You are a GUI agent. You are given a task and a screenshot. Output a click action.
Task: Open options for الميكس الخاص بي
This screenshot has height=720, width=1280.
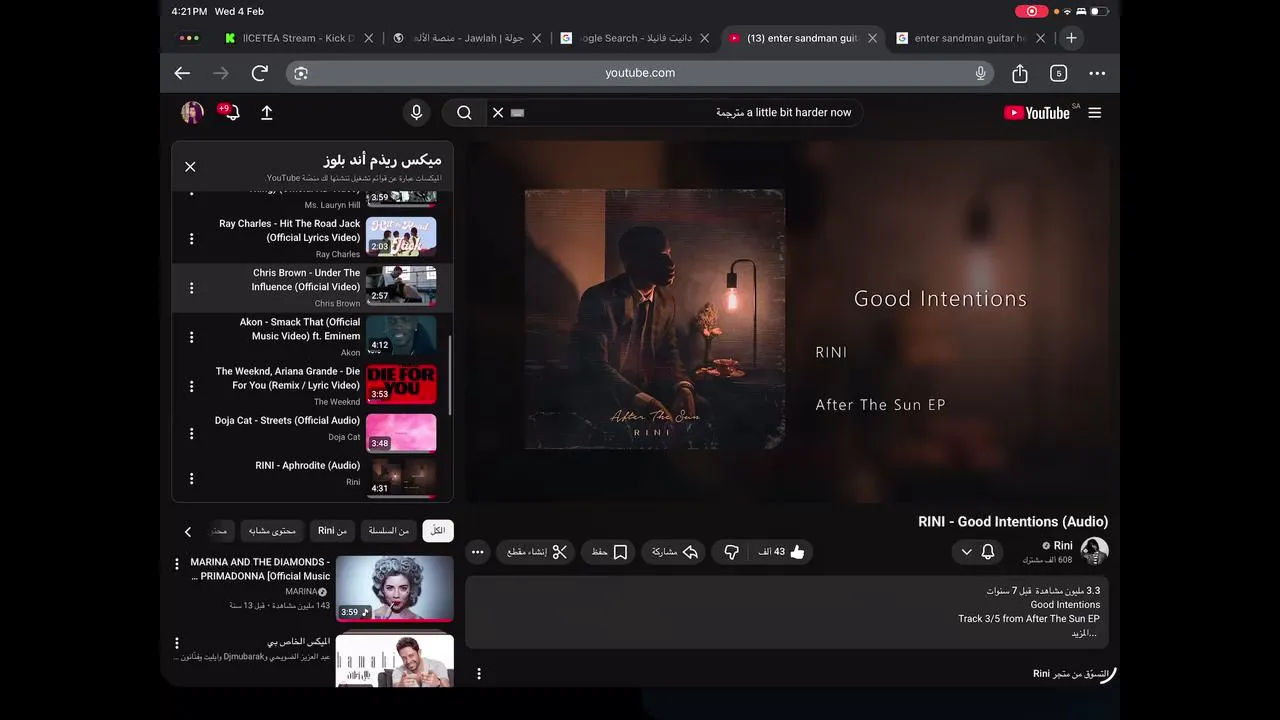(177, 643)
